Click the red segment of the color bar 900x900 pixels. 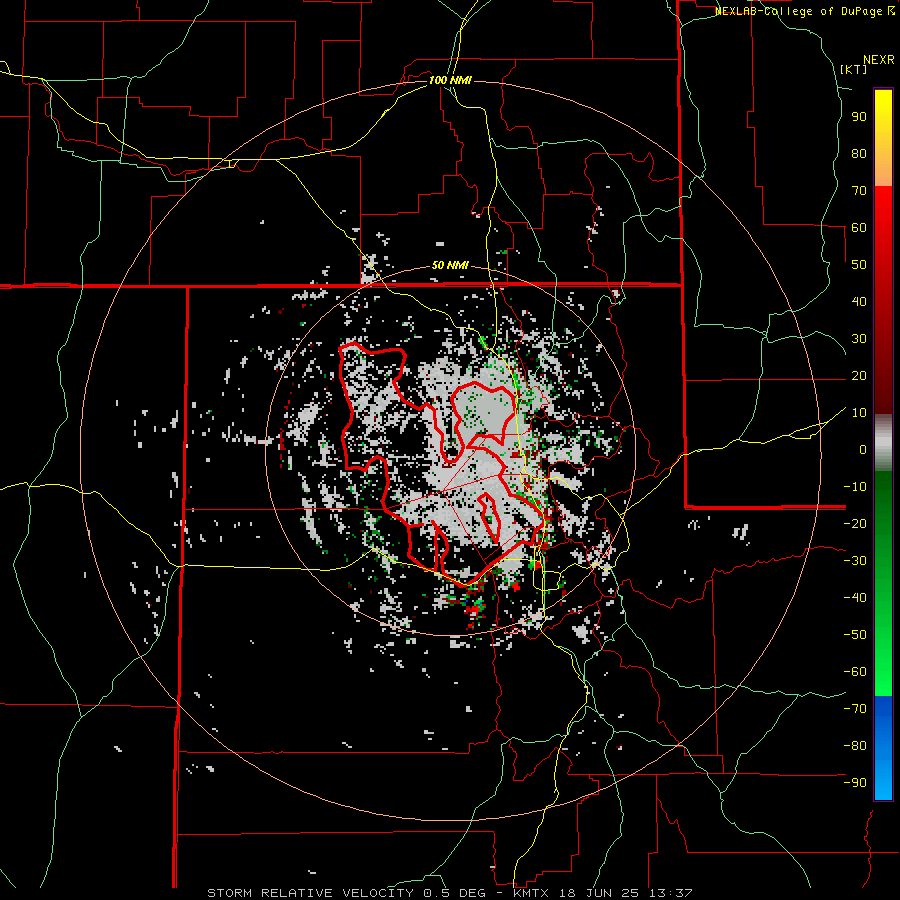coord(883,300)
